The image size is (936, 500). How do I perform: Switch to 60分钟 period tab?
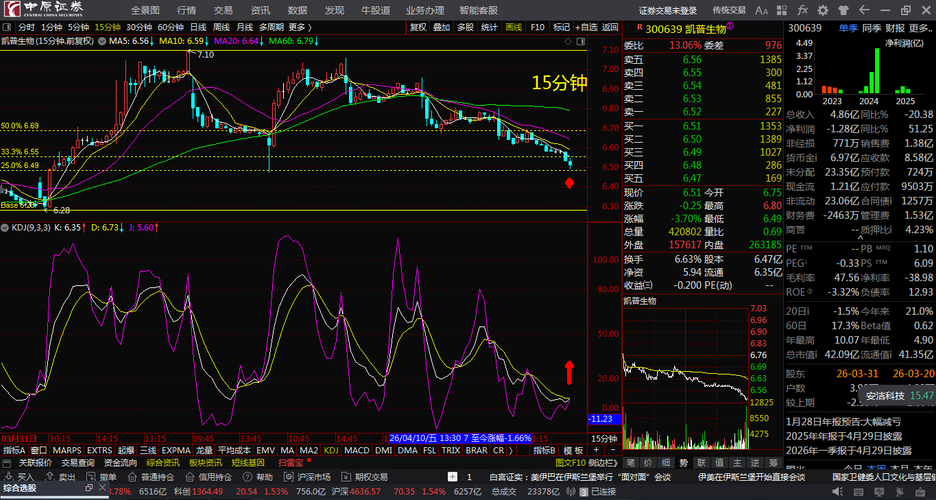[x=170, y=27]
